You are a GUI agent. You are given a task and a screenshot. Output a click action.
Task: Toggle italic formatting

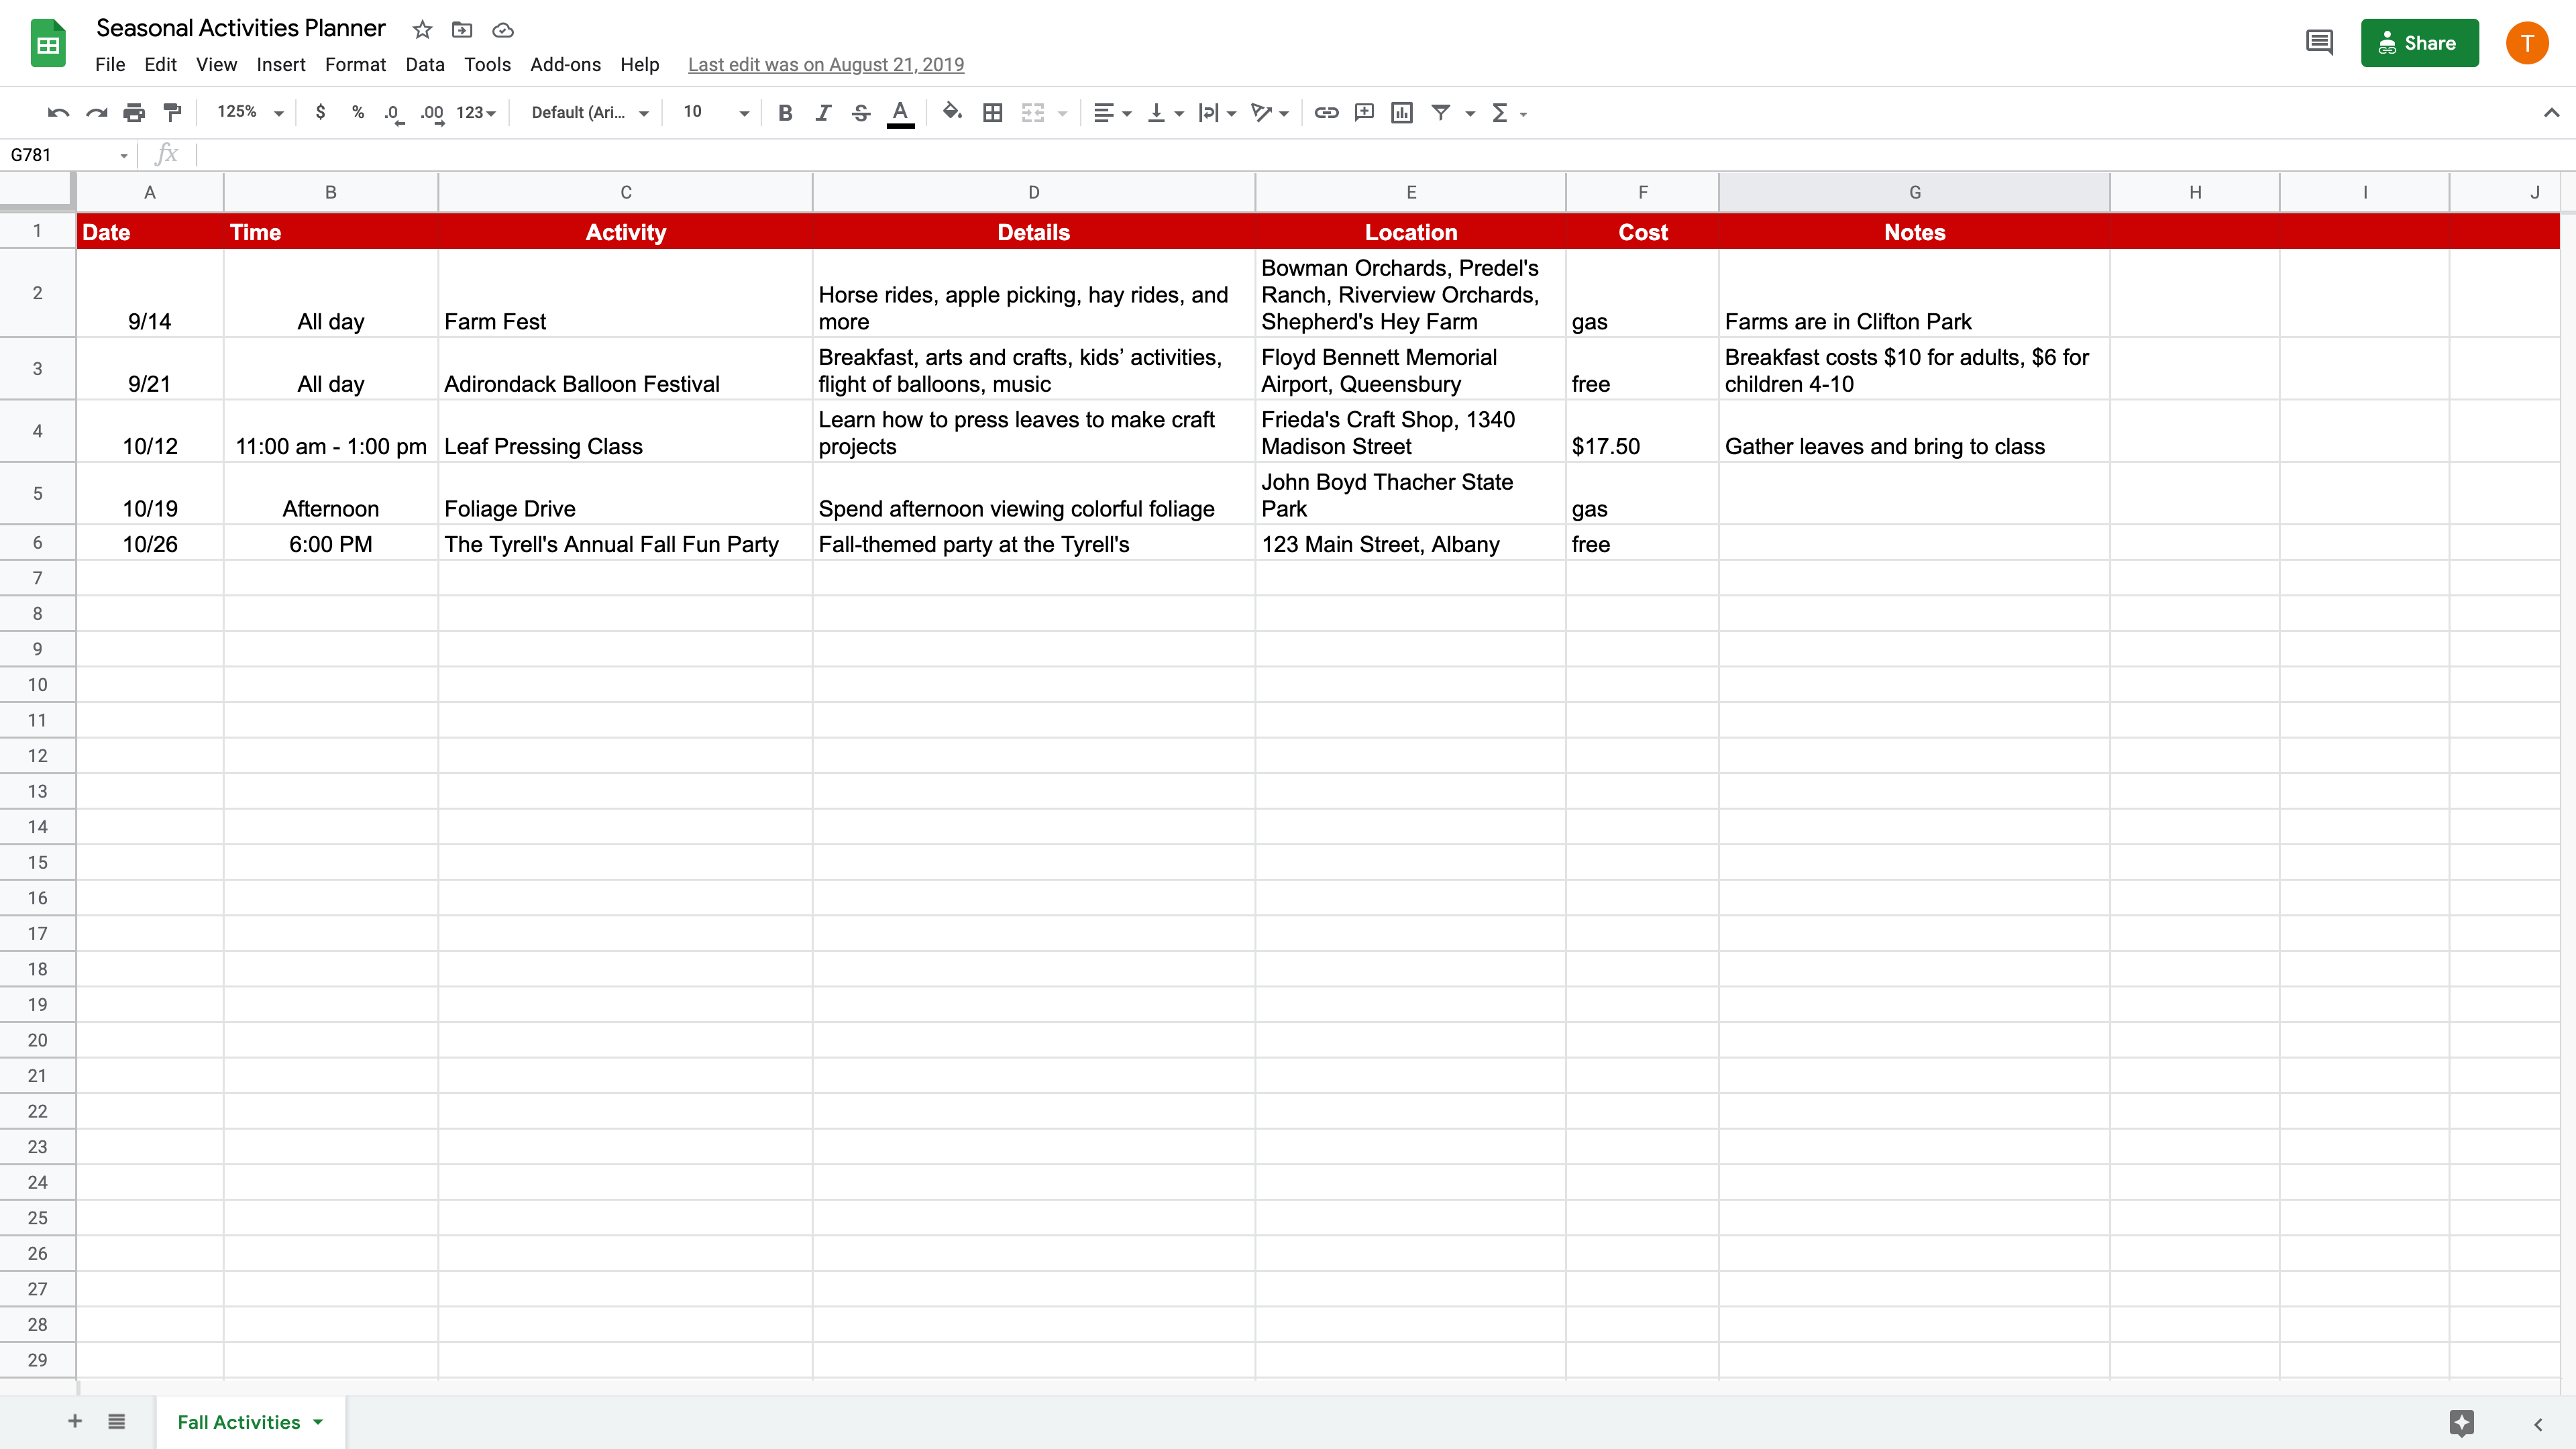(x=823, y=112)
